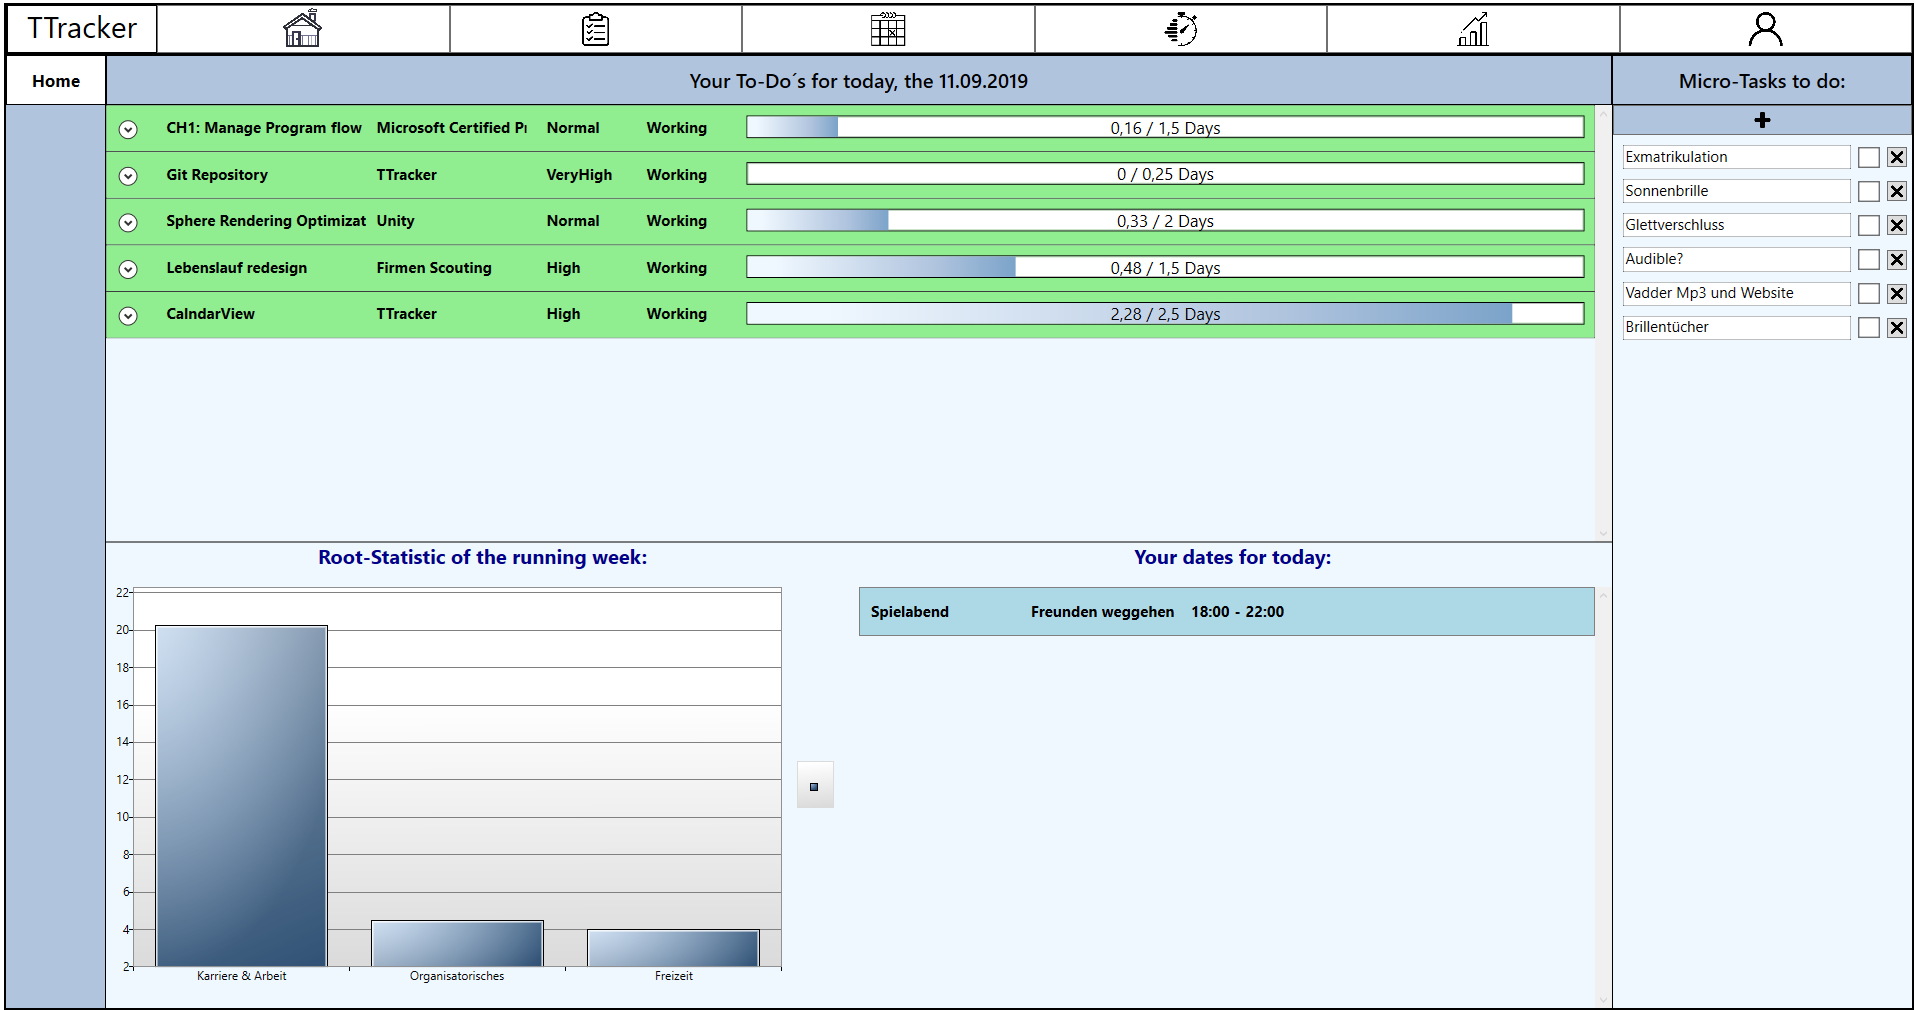Expand the CH1: Manage Program flow task
The height and width of the screenshot is (1010, 1916).
(128, 129)
